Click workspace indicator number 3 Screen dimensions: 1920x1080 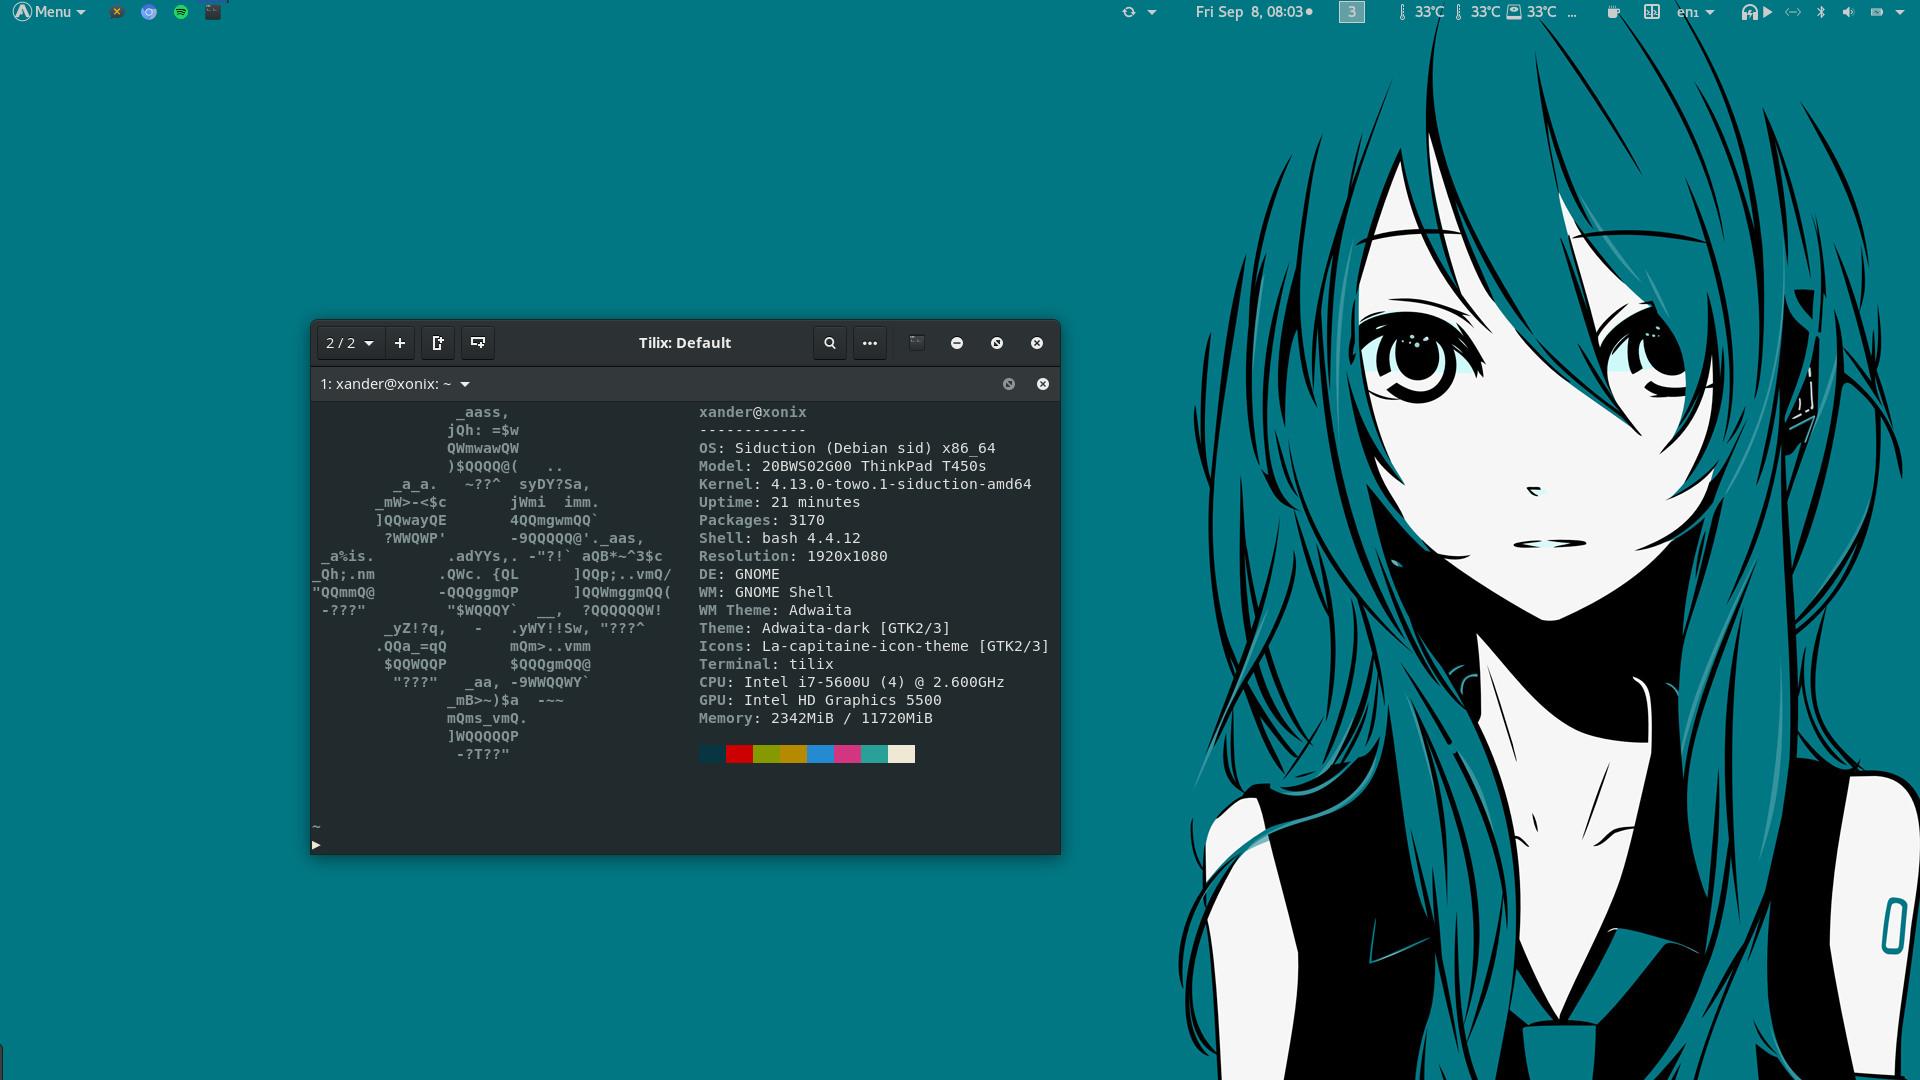click(1351, 12)
